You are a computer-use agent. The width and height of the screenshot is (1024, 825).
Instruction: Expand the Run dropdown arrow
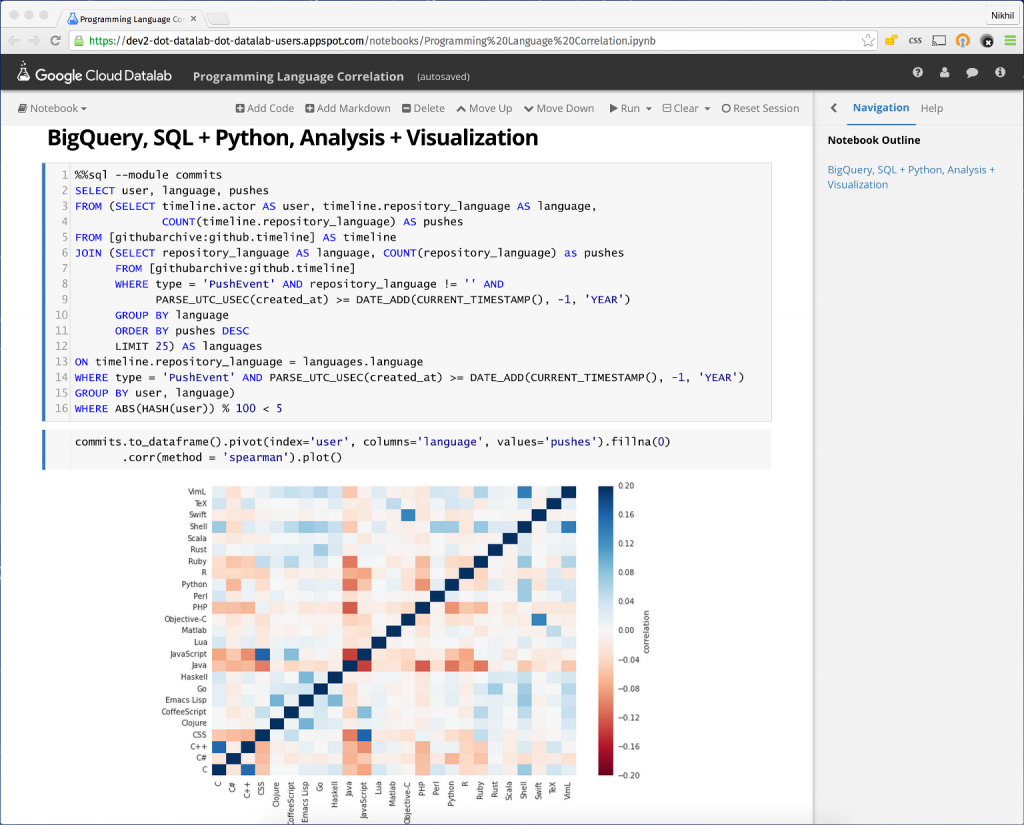(648, 108)
